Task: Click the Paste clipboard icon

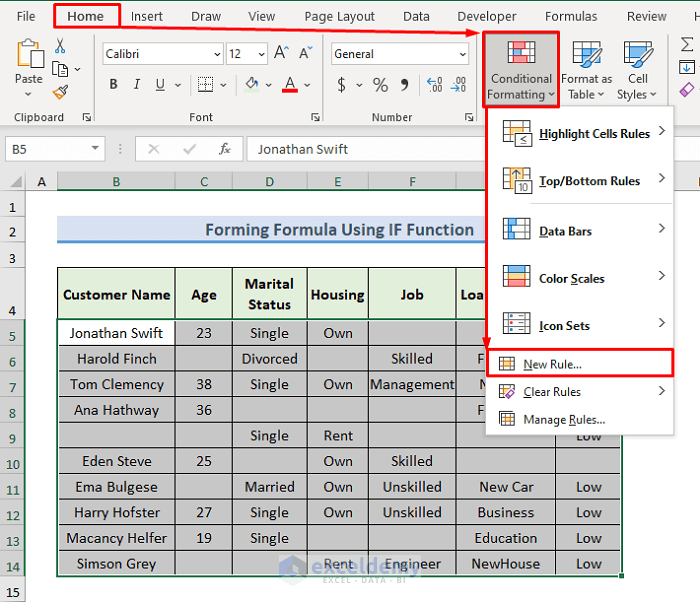Action: coord(30,54)
